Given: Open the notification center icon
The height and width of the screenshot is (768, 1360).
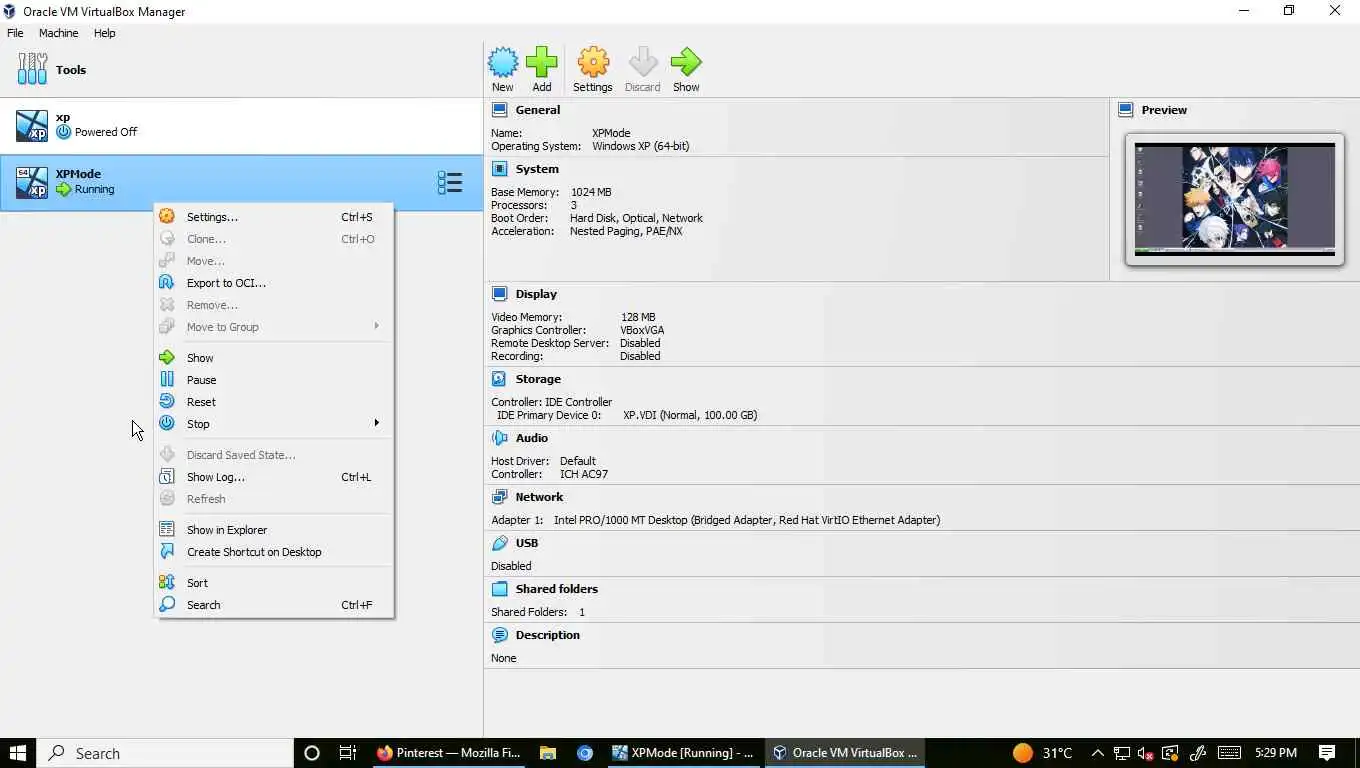Looking at the screenshot, I should point(1327,753).
